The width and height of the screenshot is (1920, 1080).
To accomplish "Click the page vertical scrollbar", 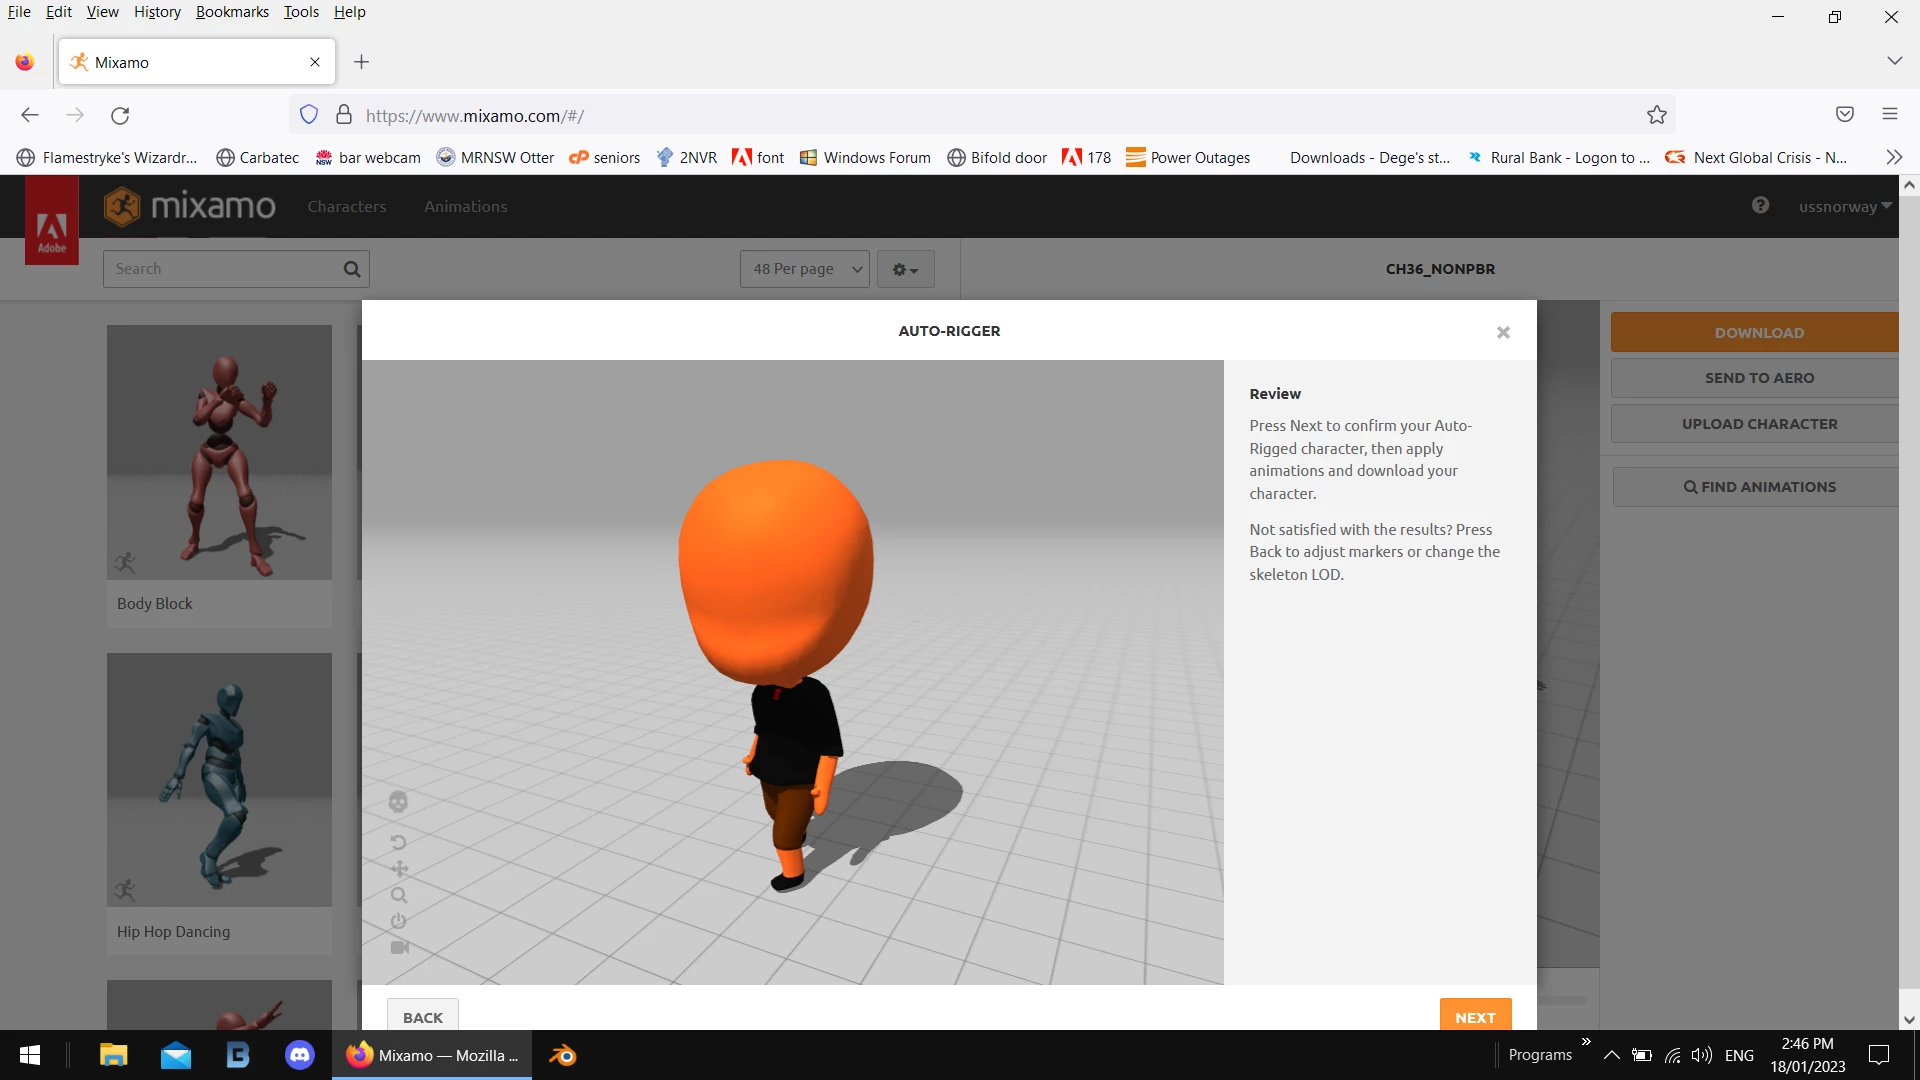I will pyautogui.click(x=1908, y=600).
